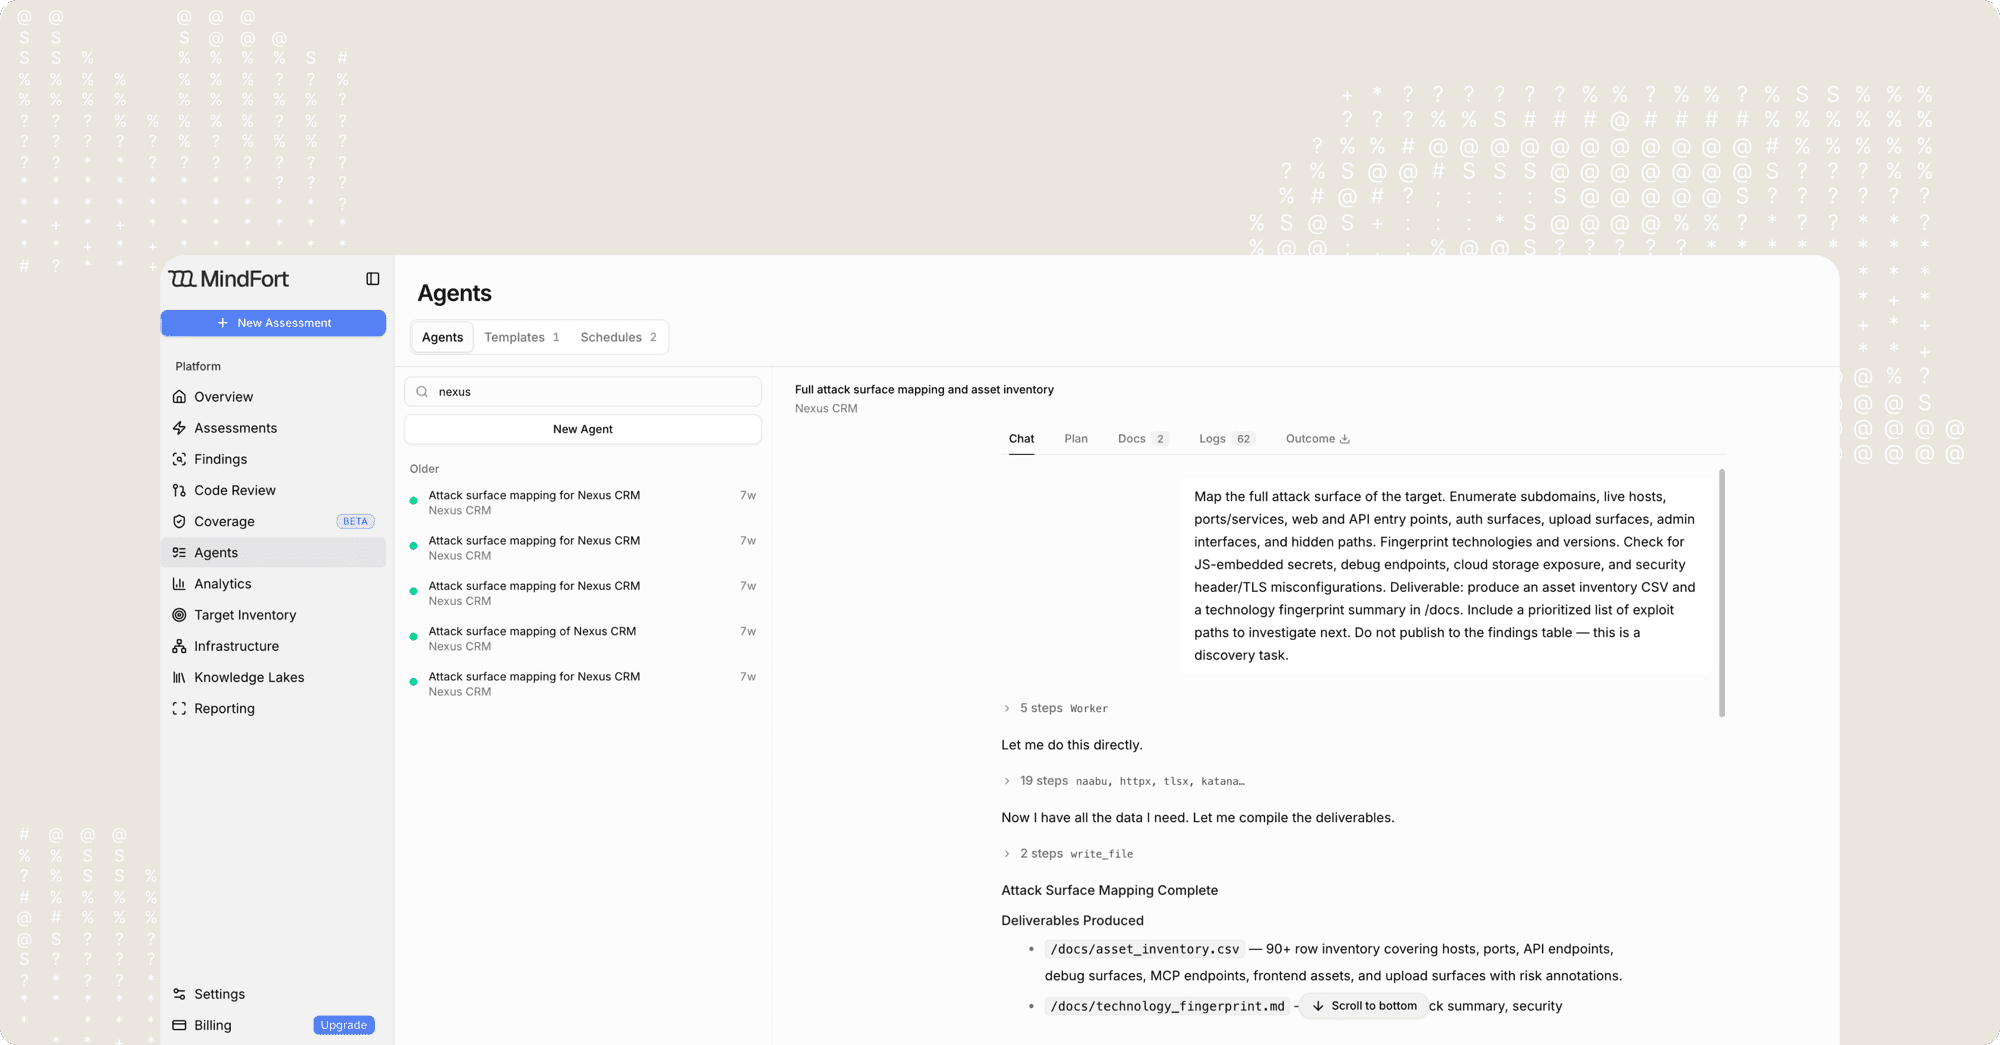
Task: Expand the 5 steps Worker section
Action: (x=1055, y=708)
